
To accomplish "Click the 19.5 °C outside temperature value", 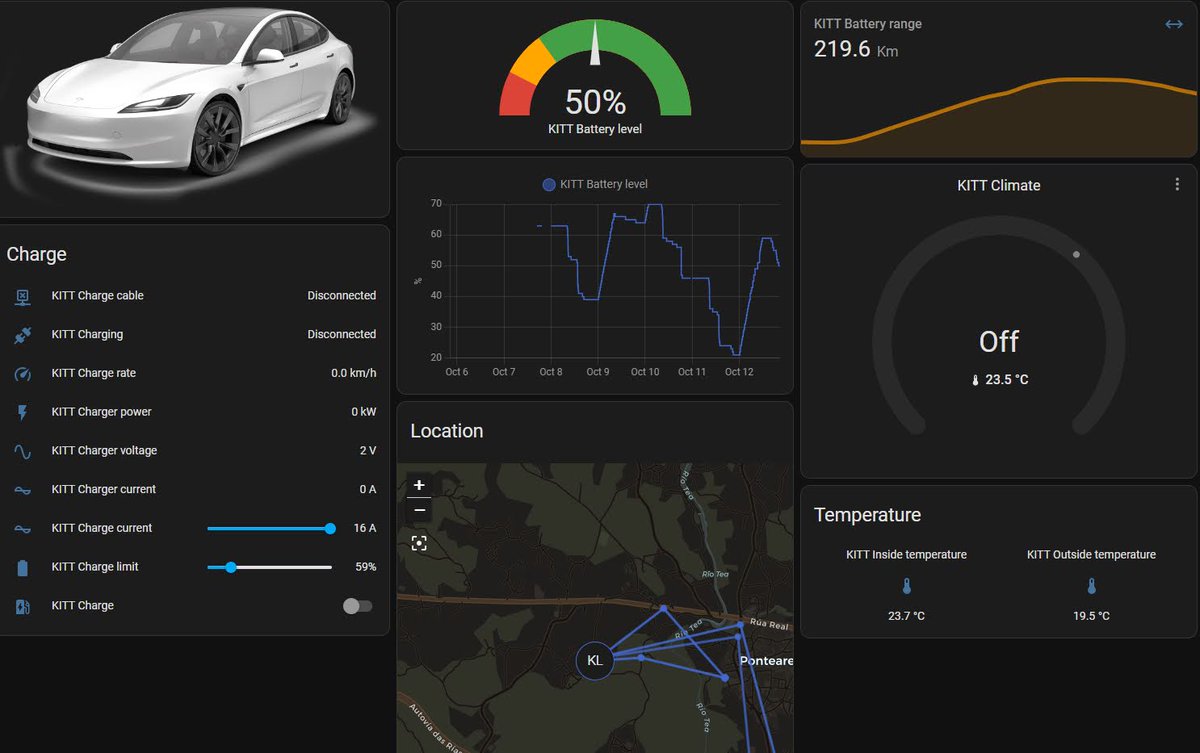I will 1091,616.
